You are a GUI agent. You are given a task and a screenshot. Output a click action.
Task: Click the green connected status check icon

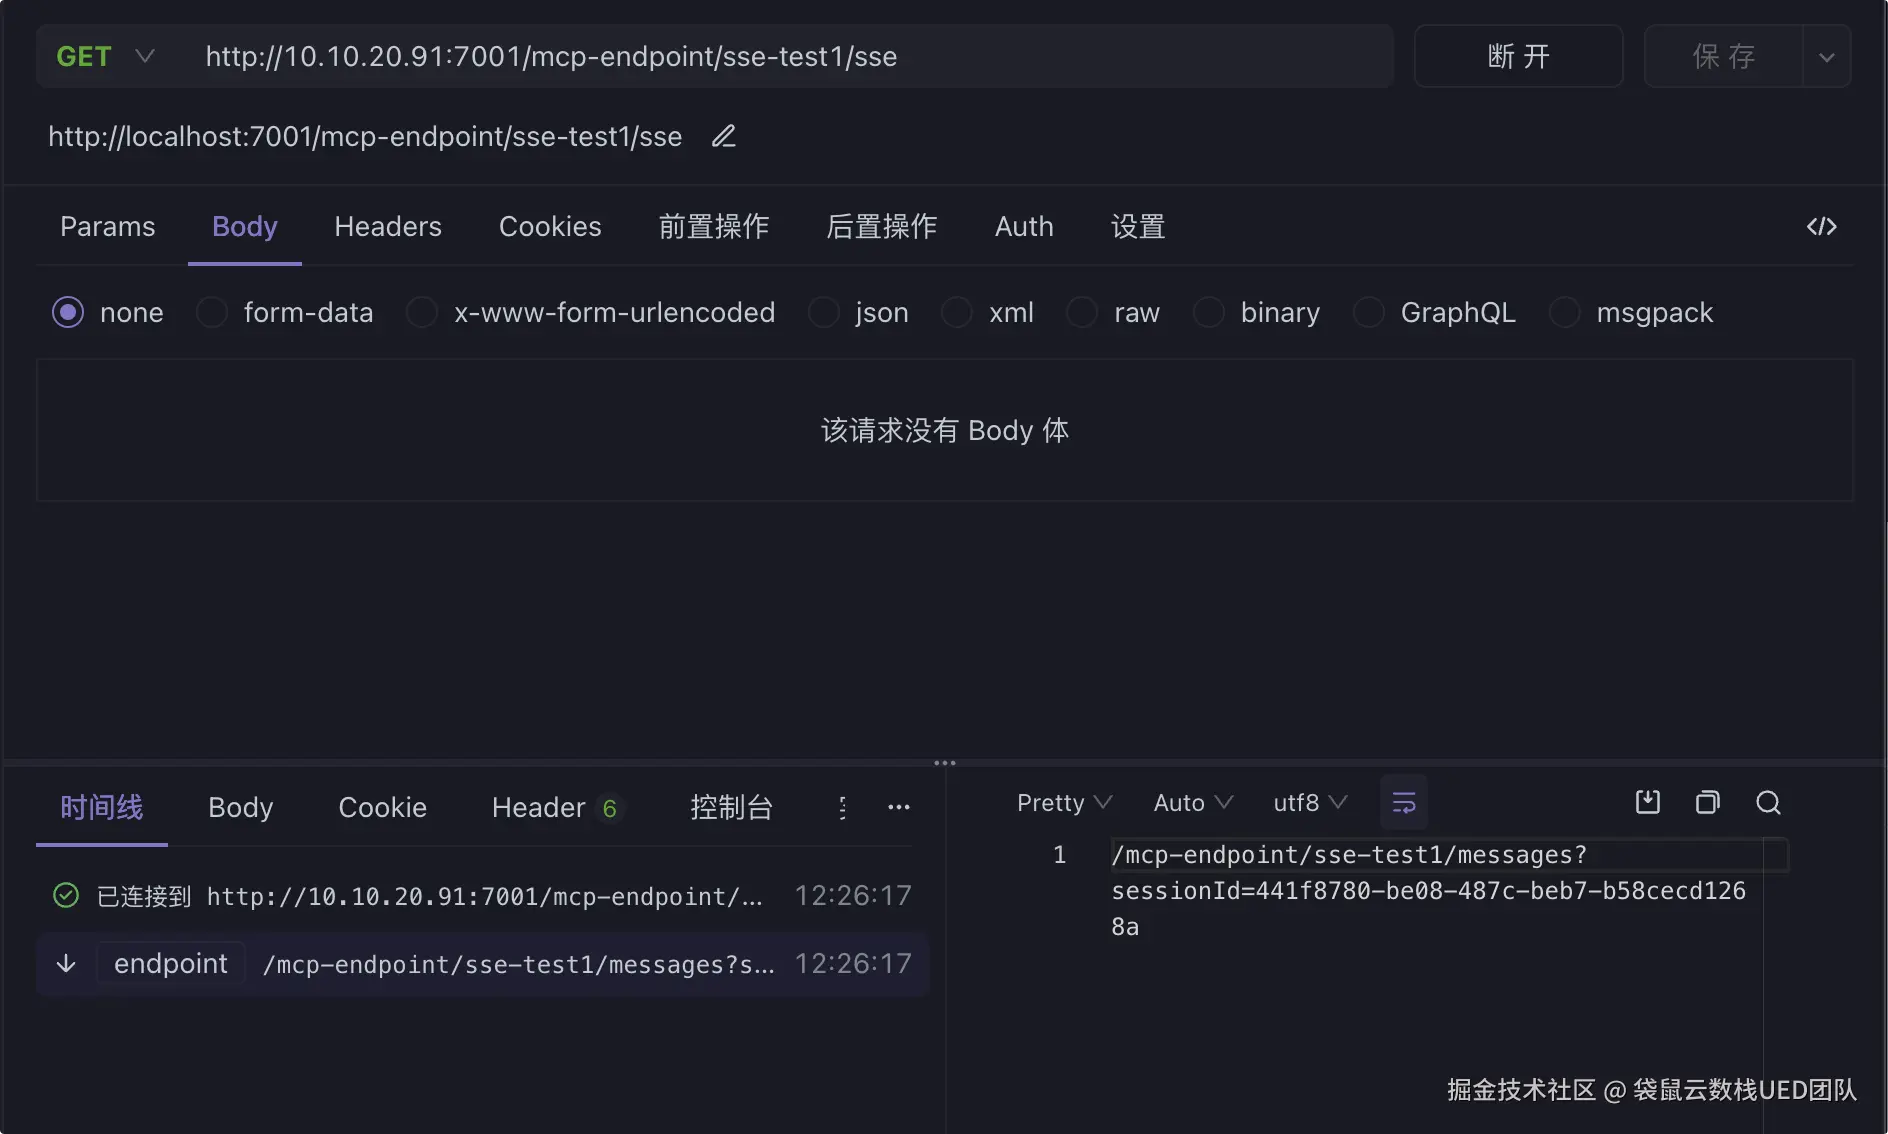pos(66,895)
